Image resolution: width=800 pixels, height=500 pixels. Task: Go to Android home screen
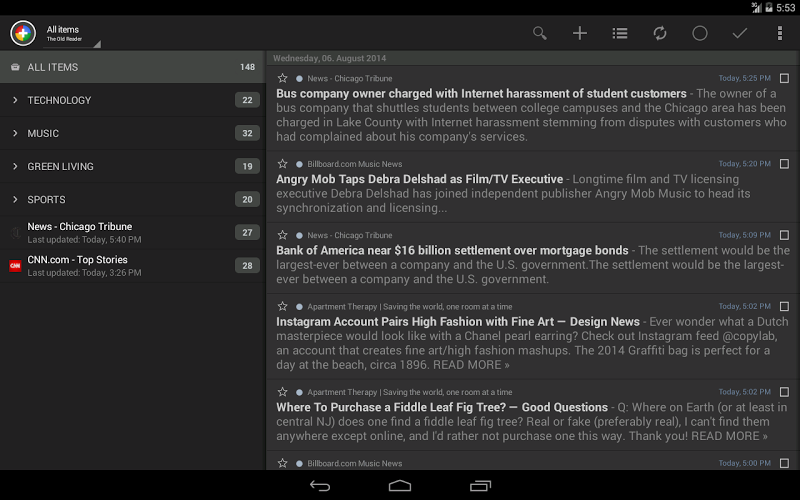pos(399,486)
